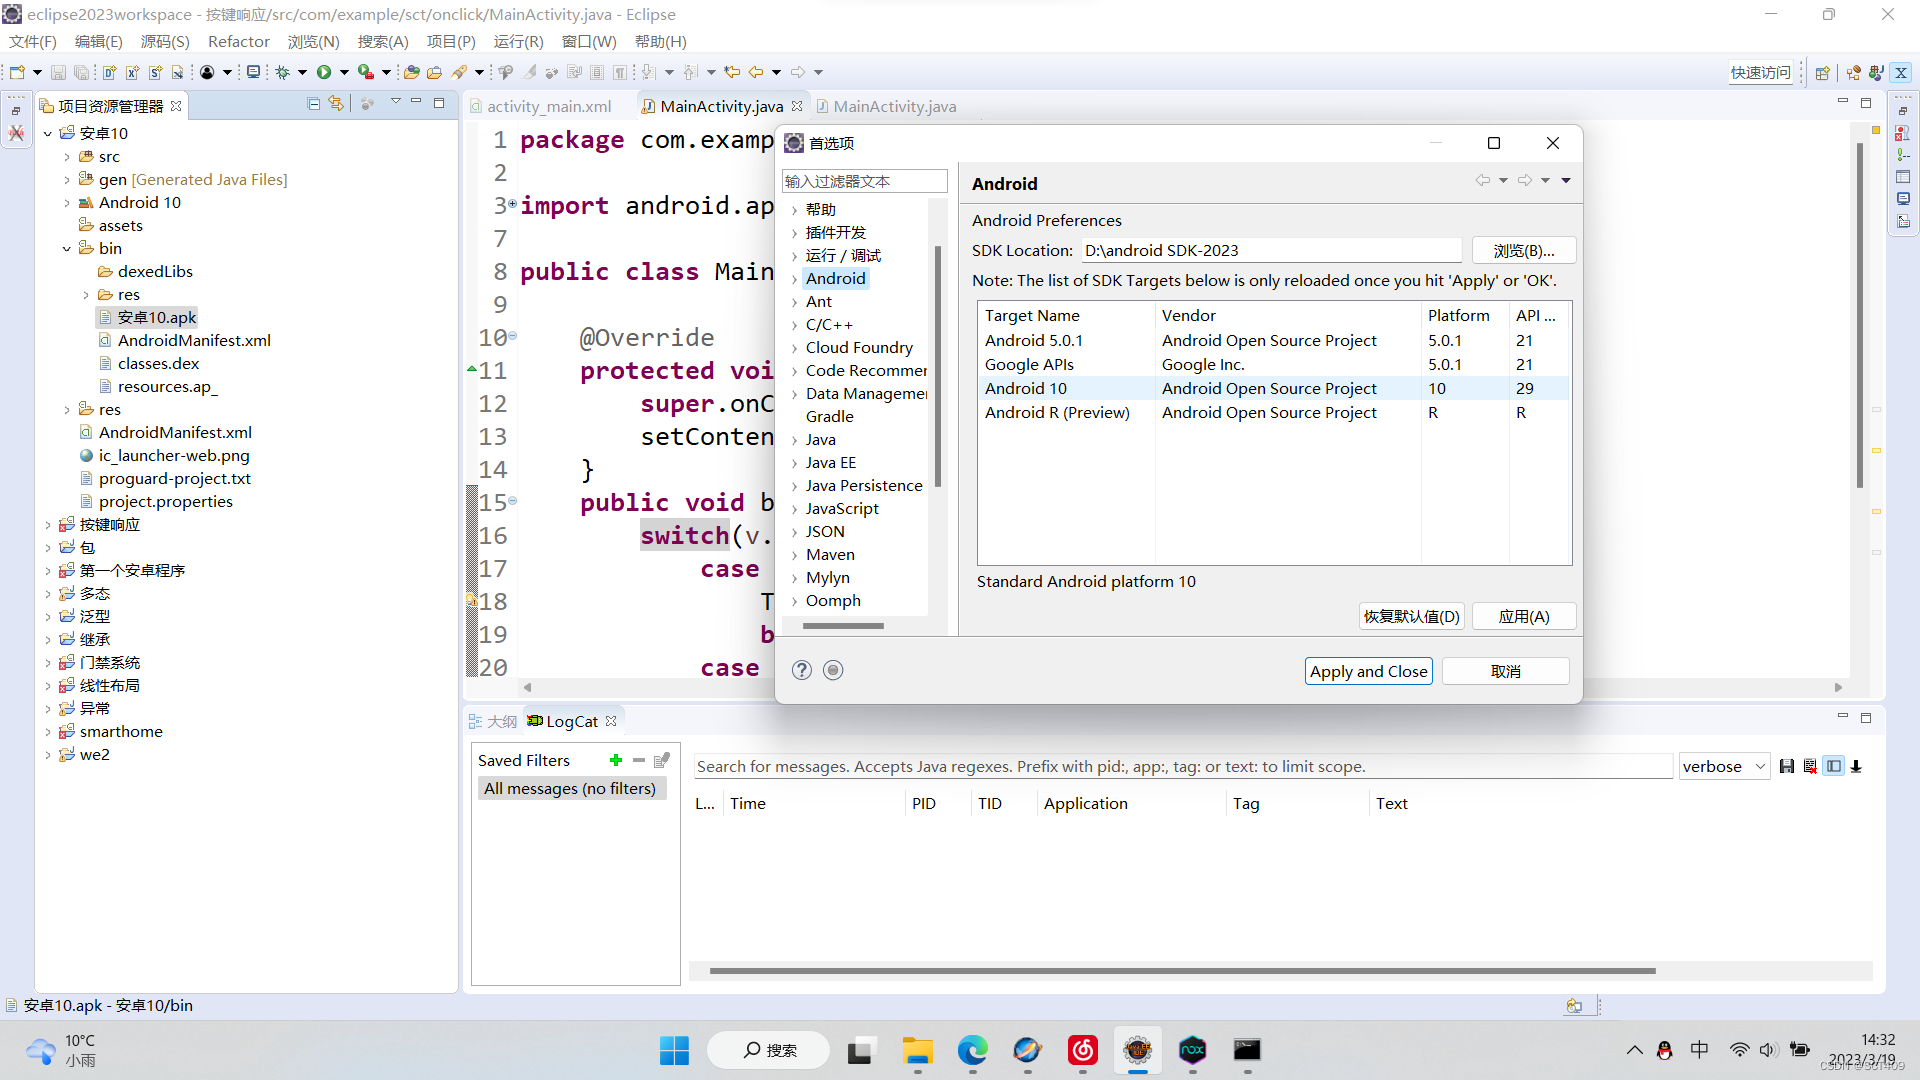Click the green Run toolbar icon
The height and width of the screenshot is (1080, 1920).
(x=324, y=72)
